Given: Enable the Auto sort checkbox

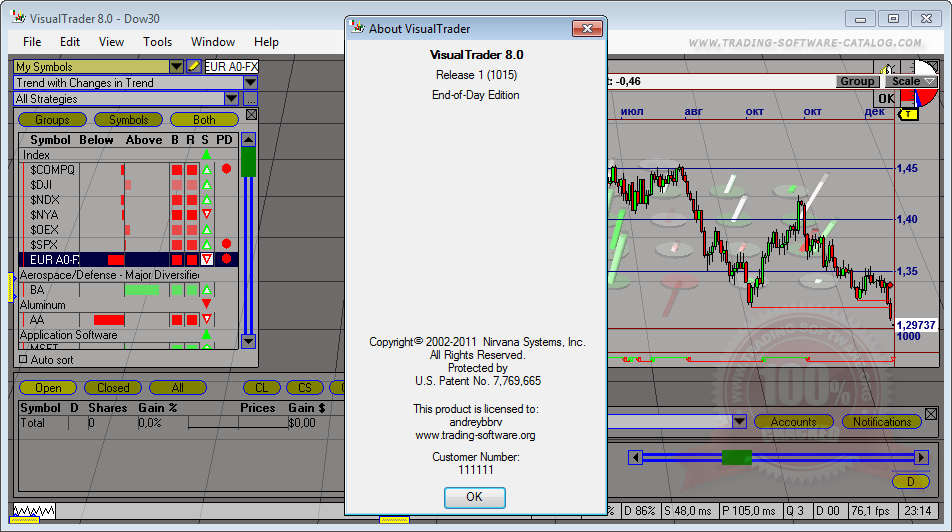Looking at the screenshot, I should [x=24, y=359].
